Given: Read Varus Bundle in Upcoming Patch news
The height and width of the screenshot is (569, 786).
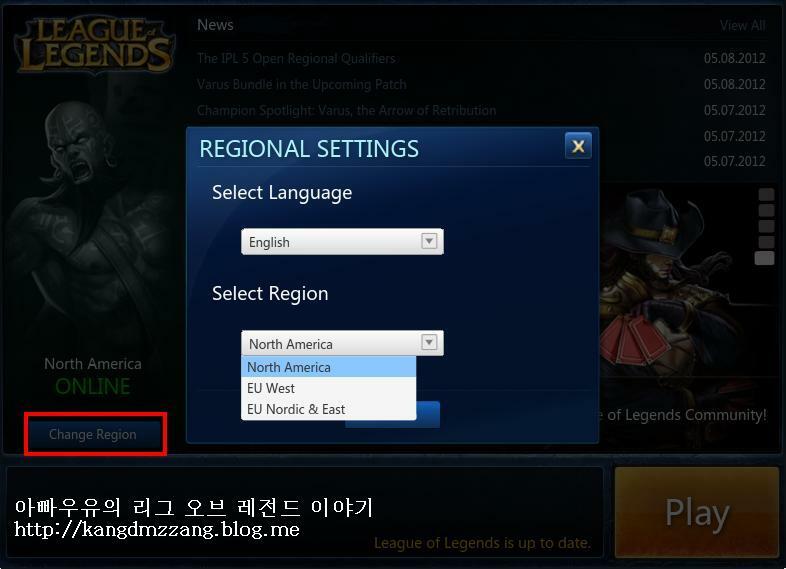Looking at the screenshot, I should (x=302, y=84).
